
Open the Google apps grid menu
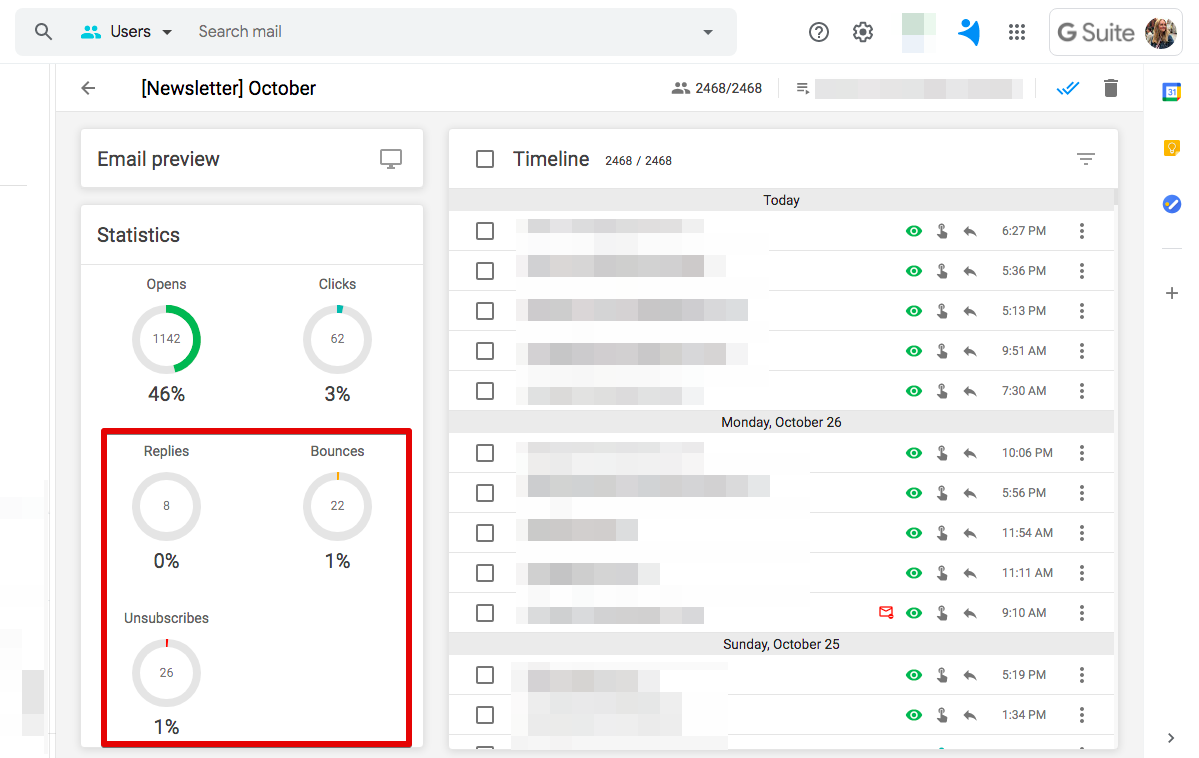[1017, 31]
